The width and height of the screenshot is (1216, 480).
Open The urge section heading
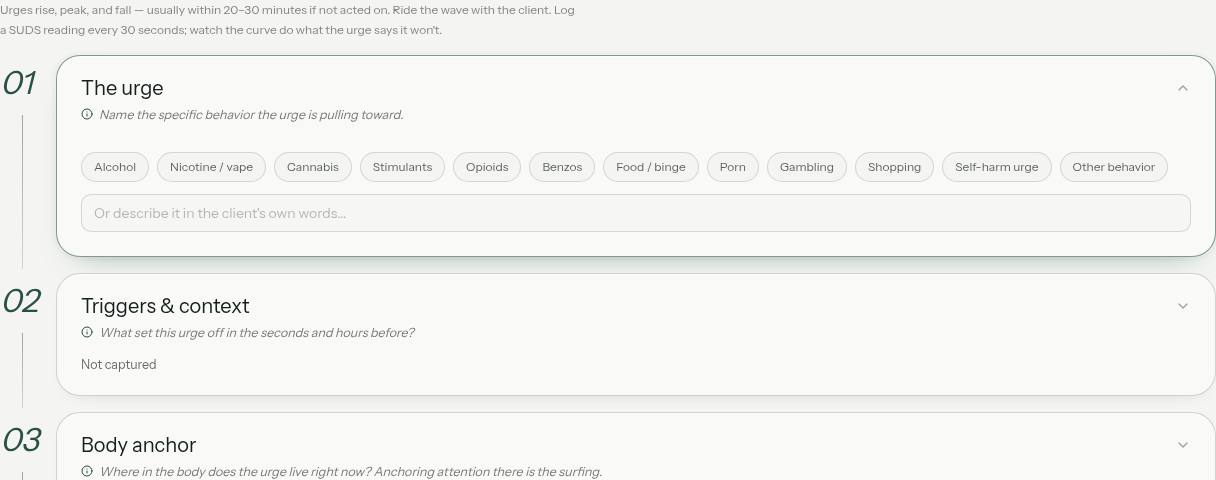[122, 88]
